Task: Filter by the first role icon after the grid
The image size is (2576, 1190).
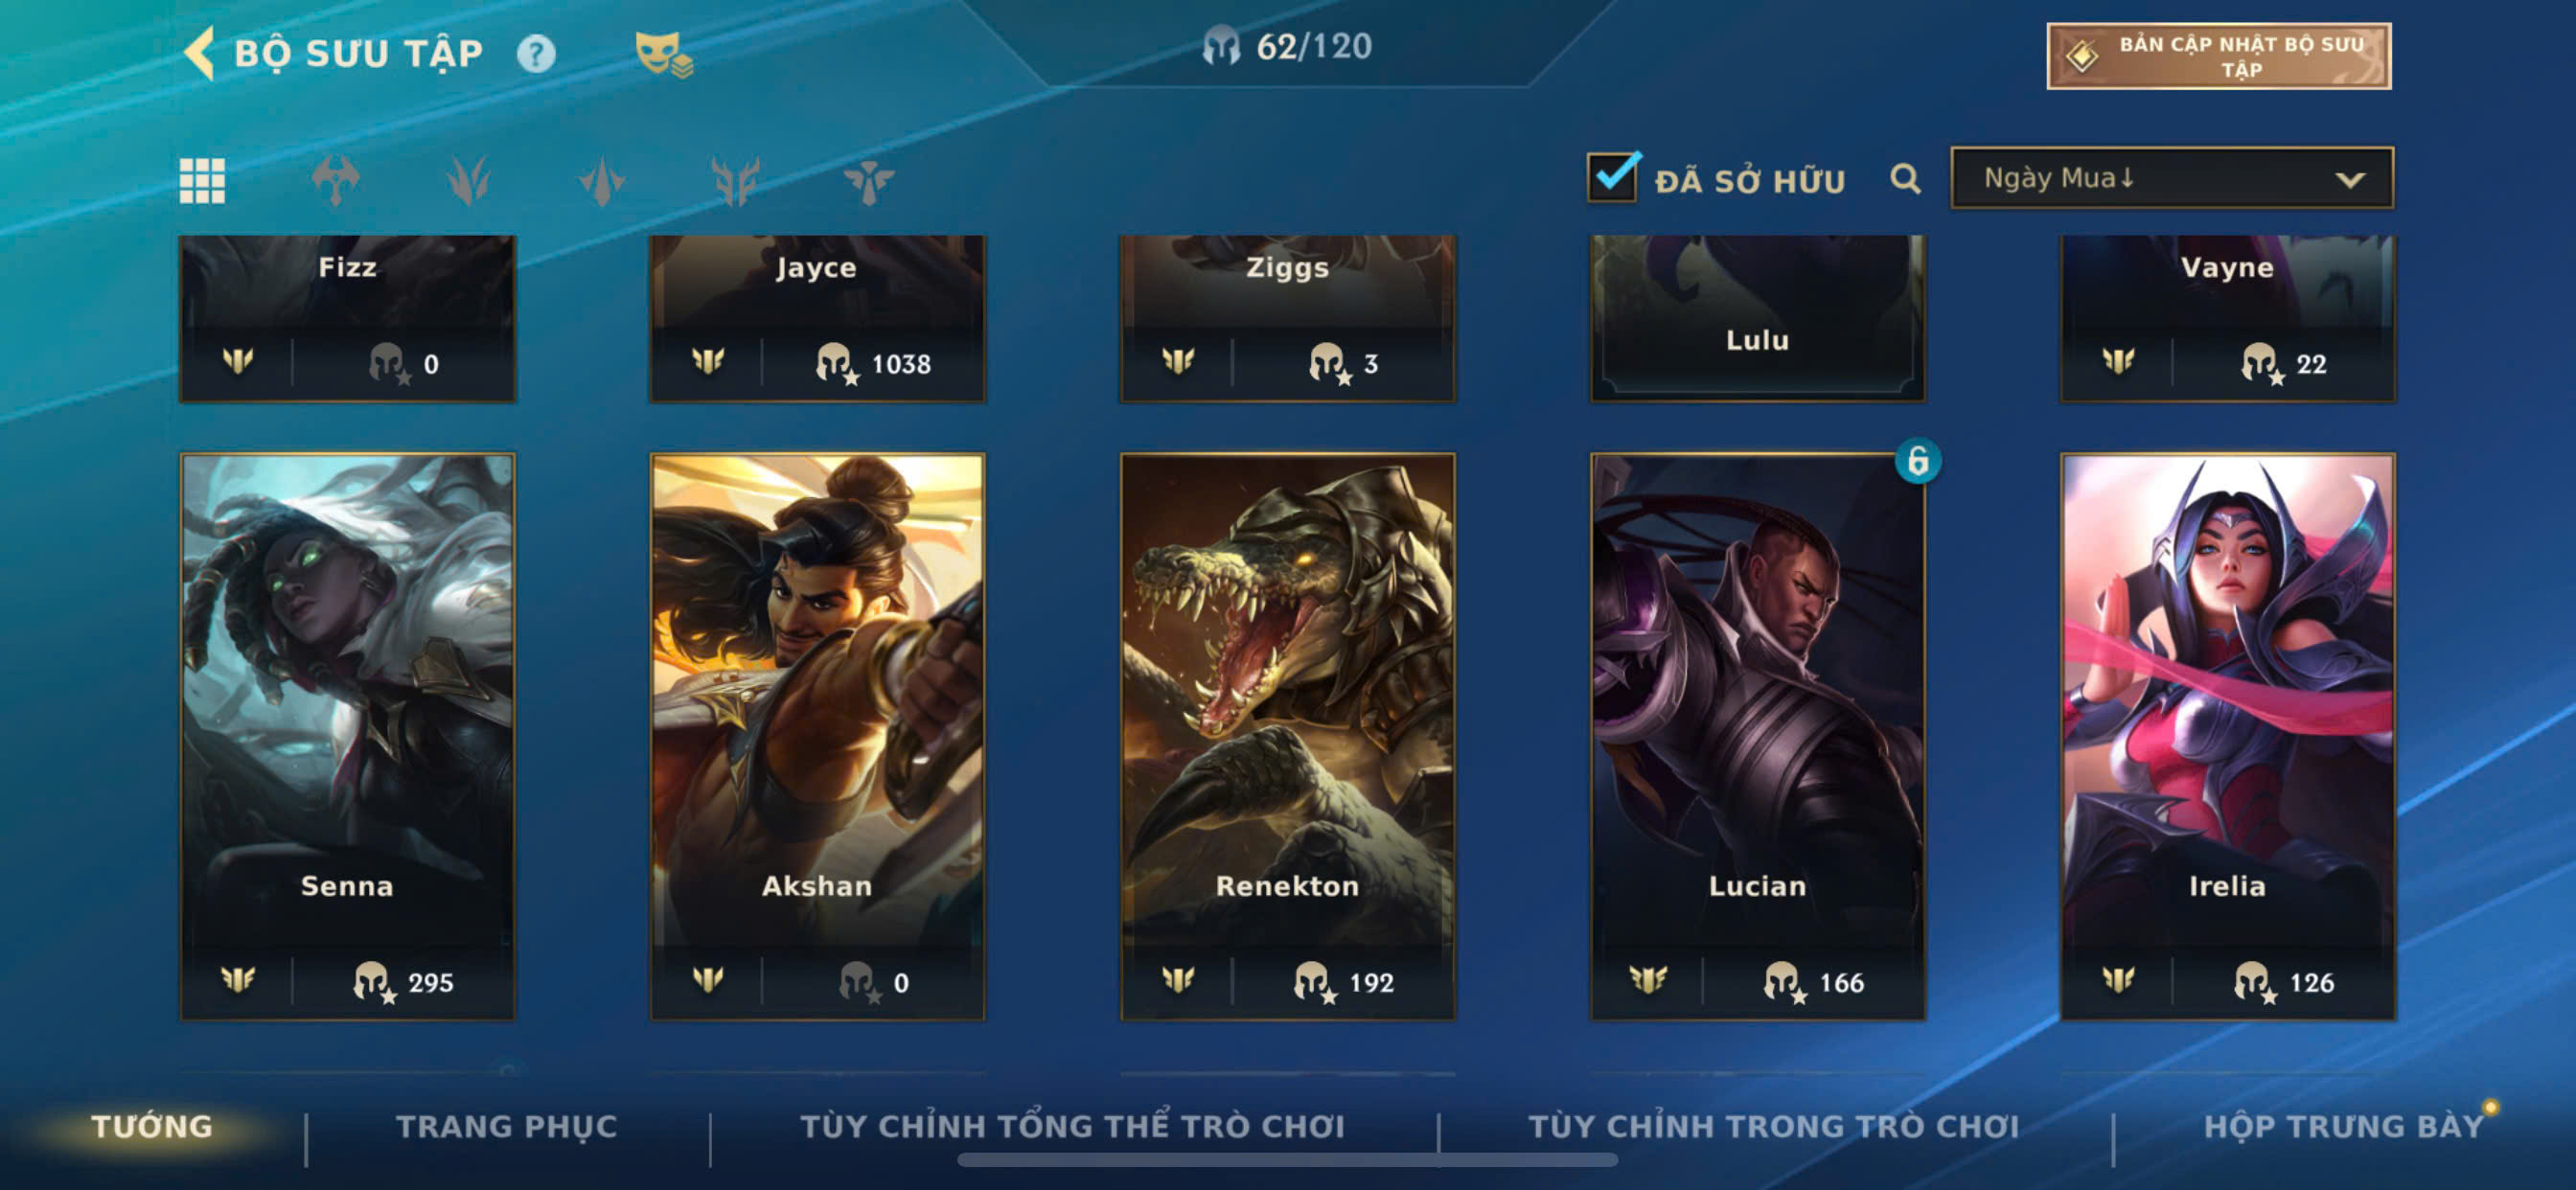Action: (335, 181)
